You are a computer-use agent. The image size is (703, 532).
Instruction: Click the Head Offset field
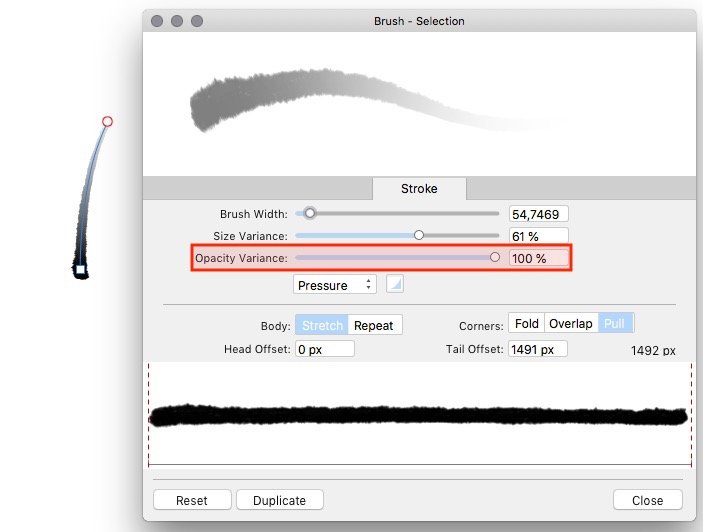[x=325, y=349]
